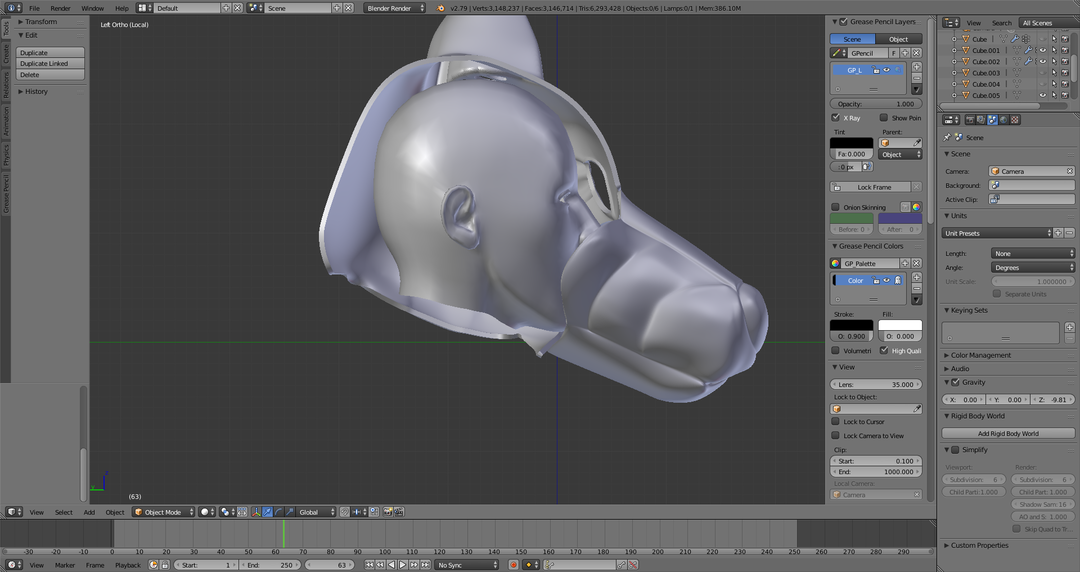Enable Lock Camera to View checkbox

(x=836, y=435)
